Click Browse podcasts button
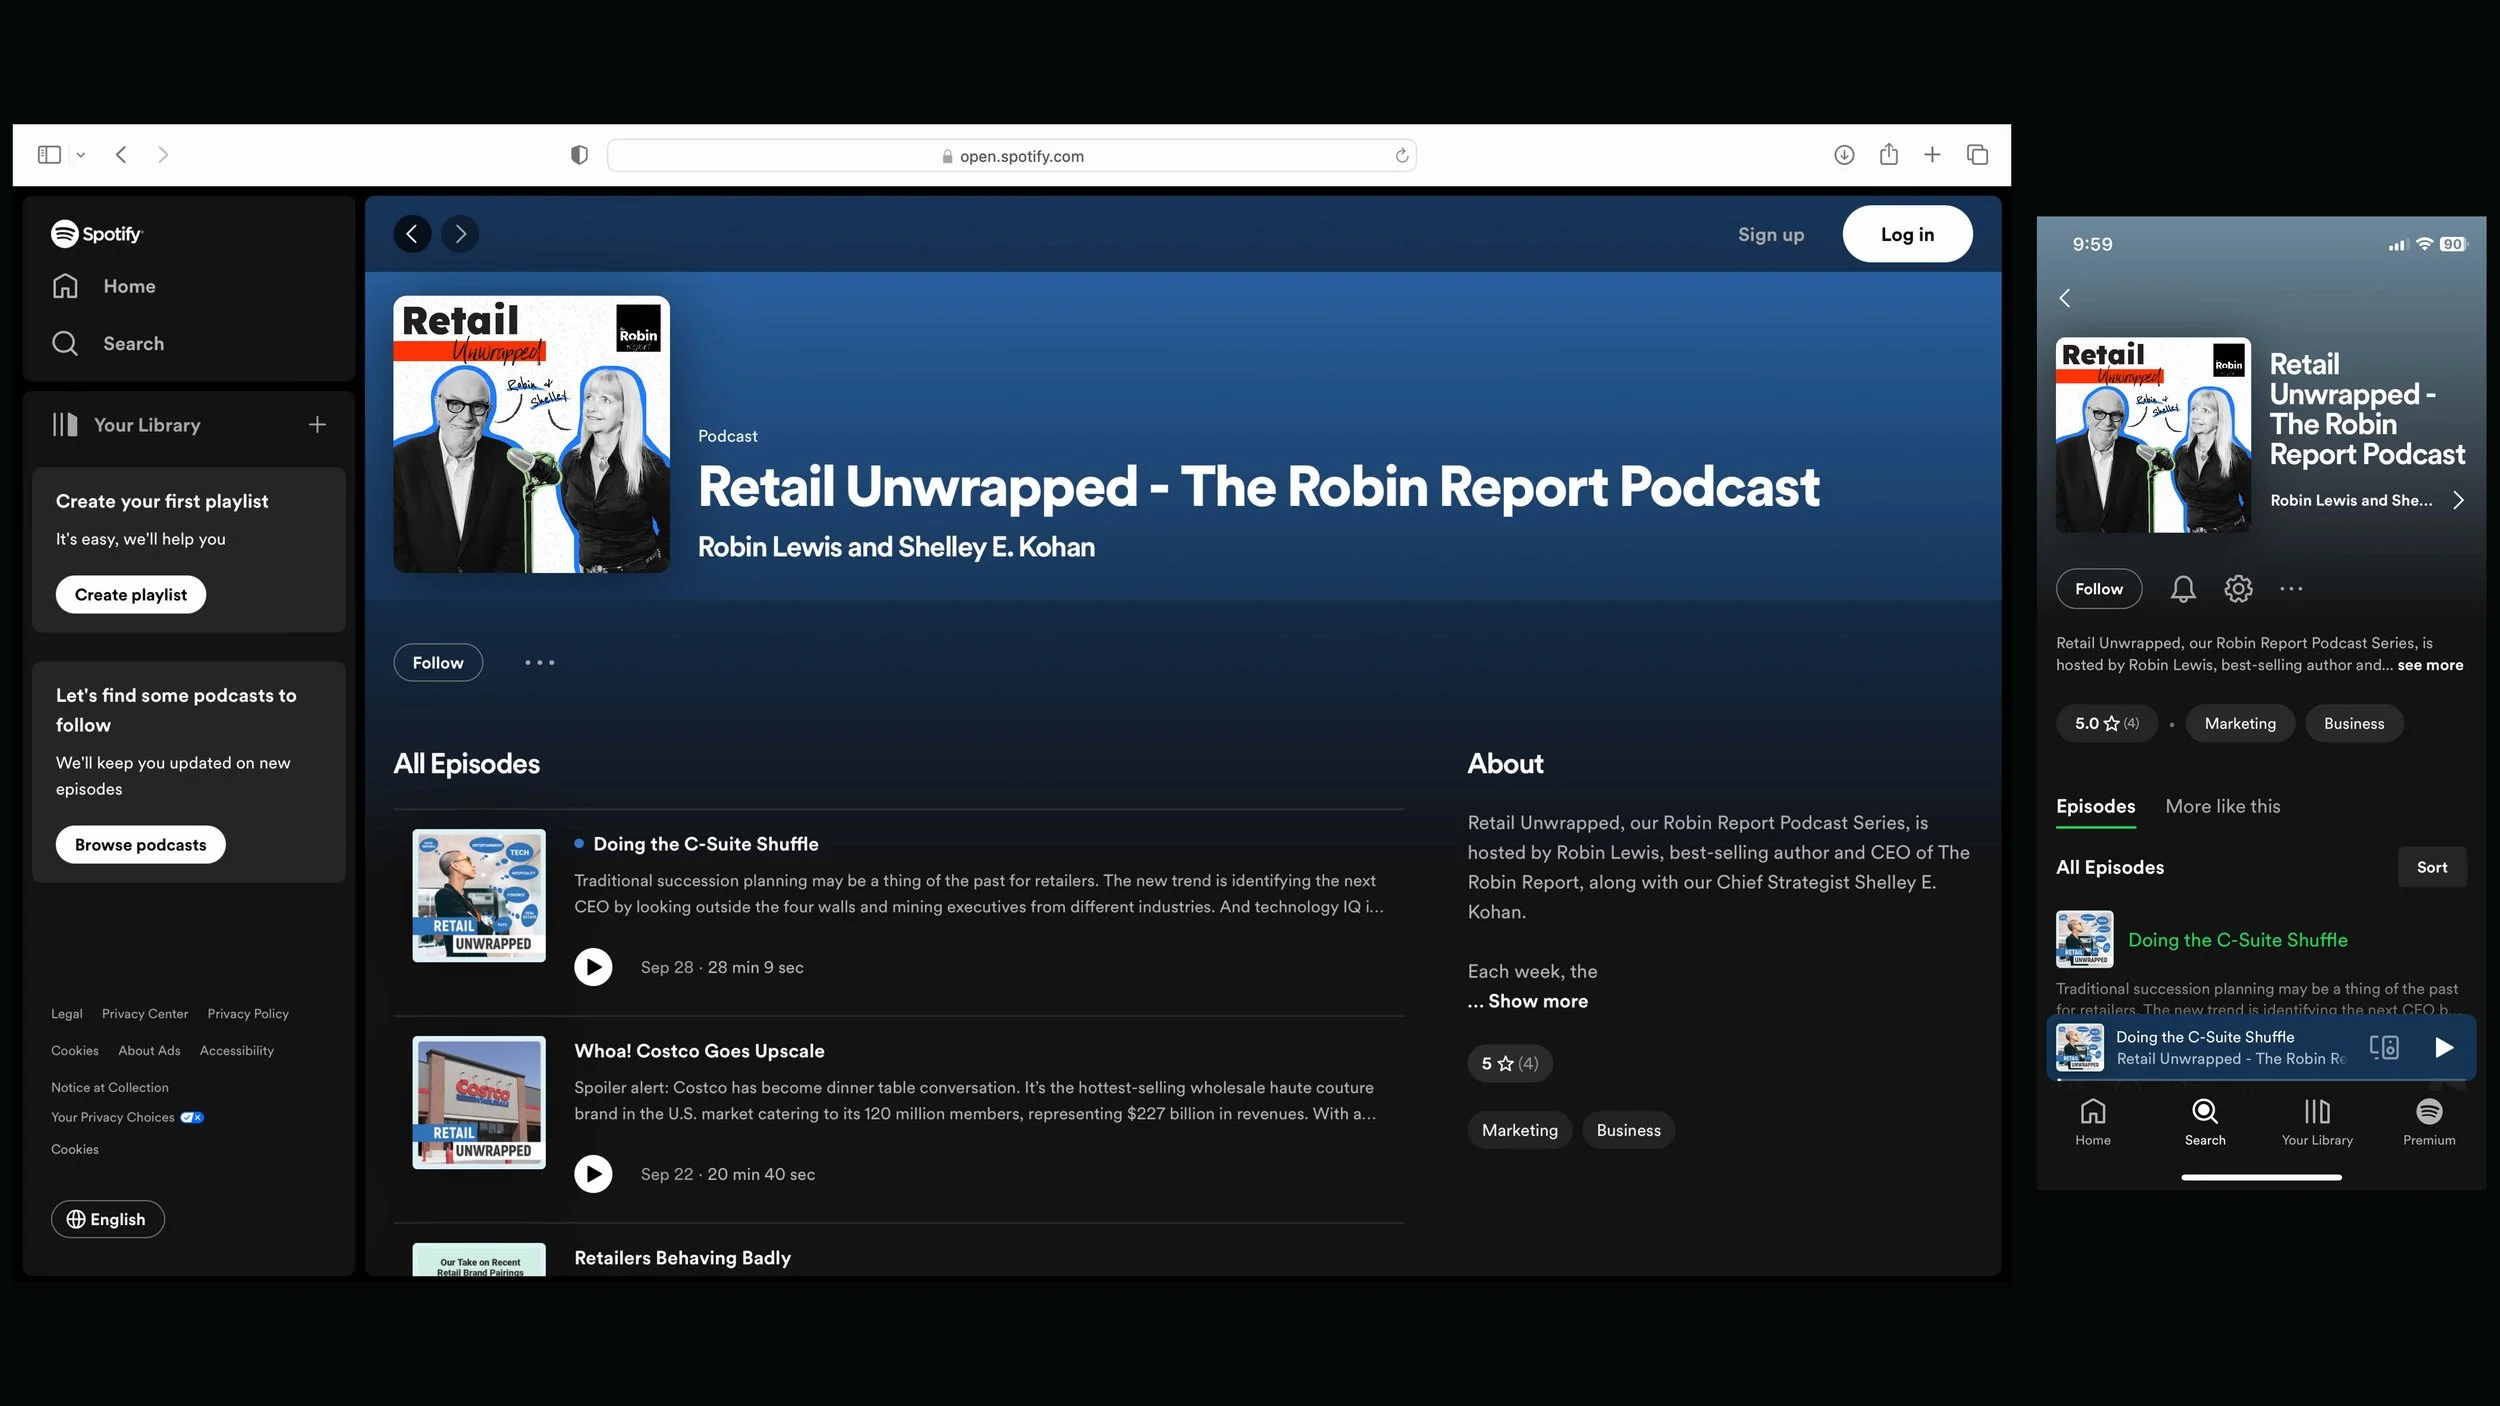The width and height of the screenshot is (2500, 1406). [x=141, y=845]
